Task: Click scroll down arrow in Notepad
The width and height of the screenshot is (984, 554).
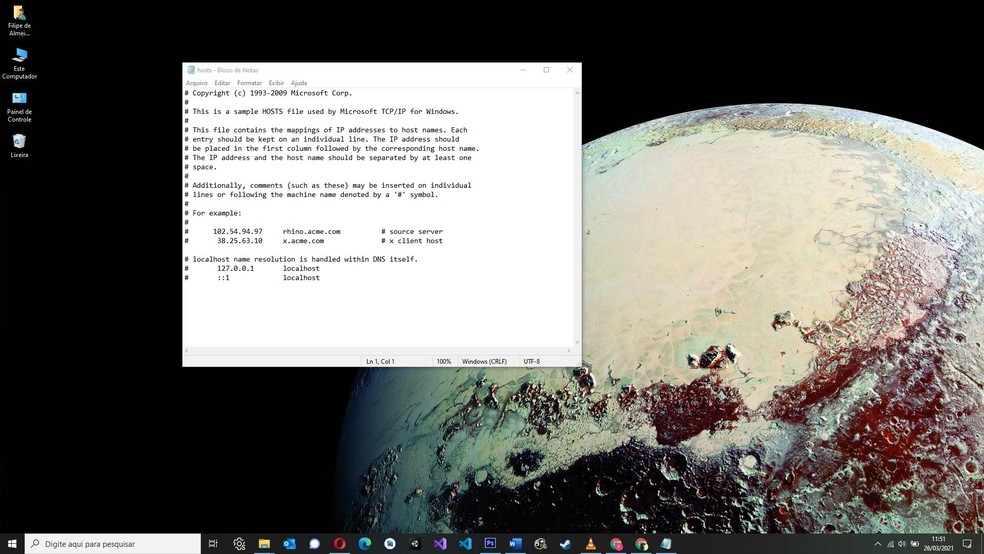Action: [x=577, y=342]
